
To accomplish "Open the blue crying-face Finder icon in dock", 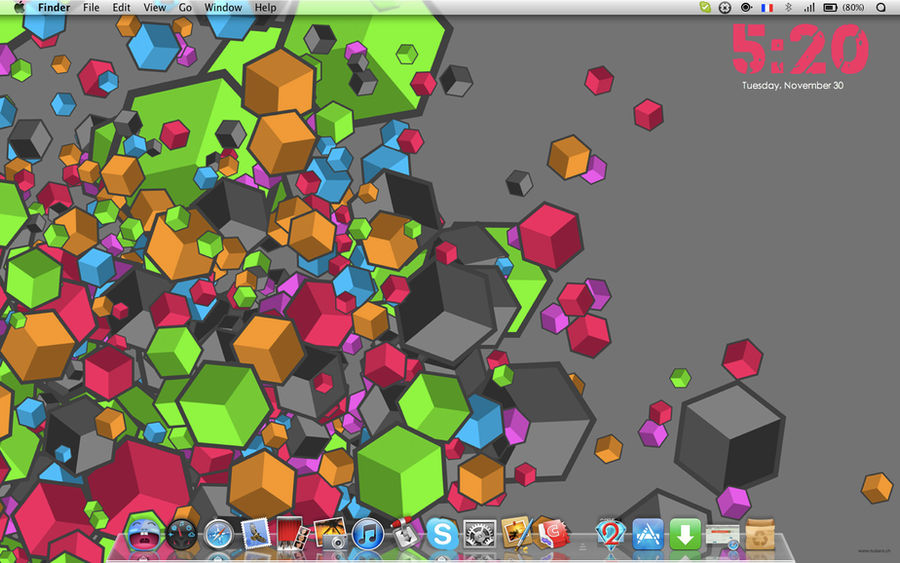I will click(x=143, y=534).
